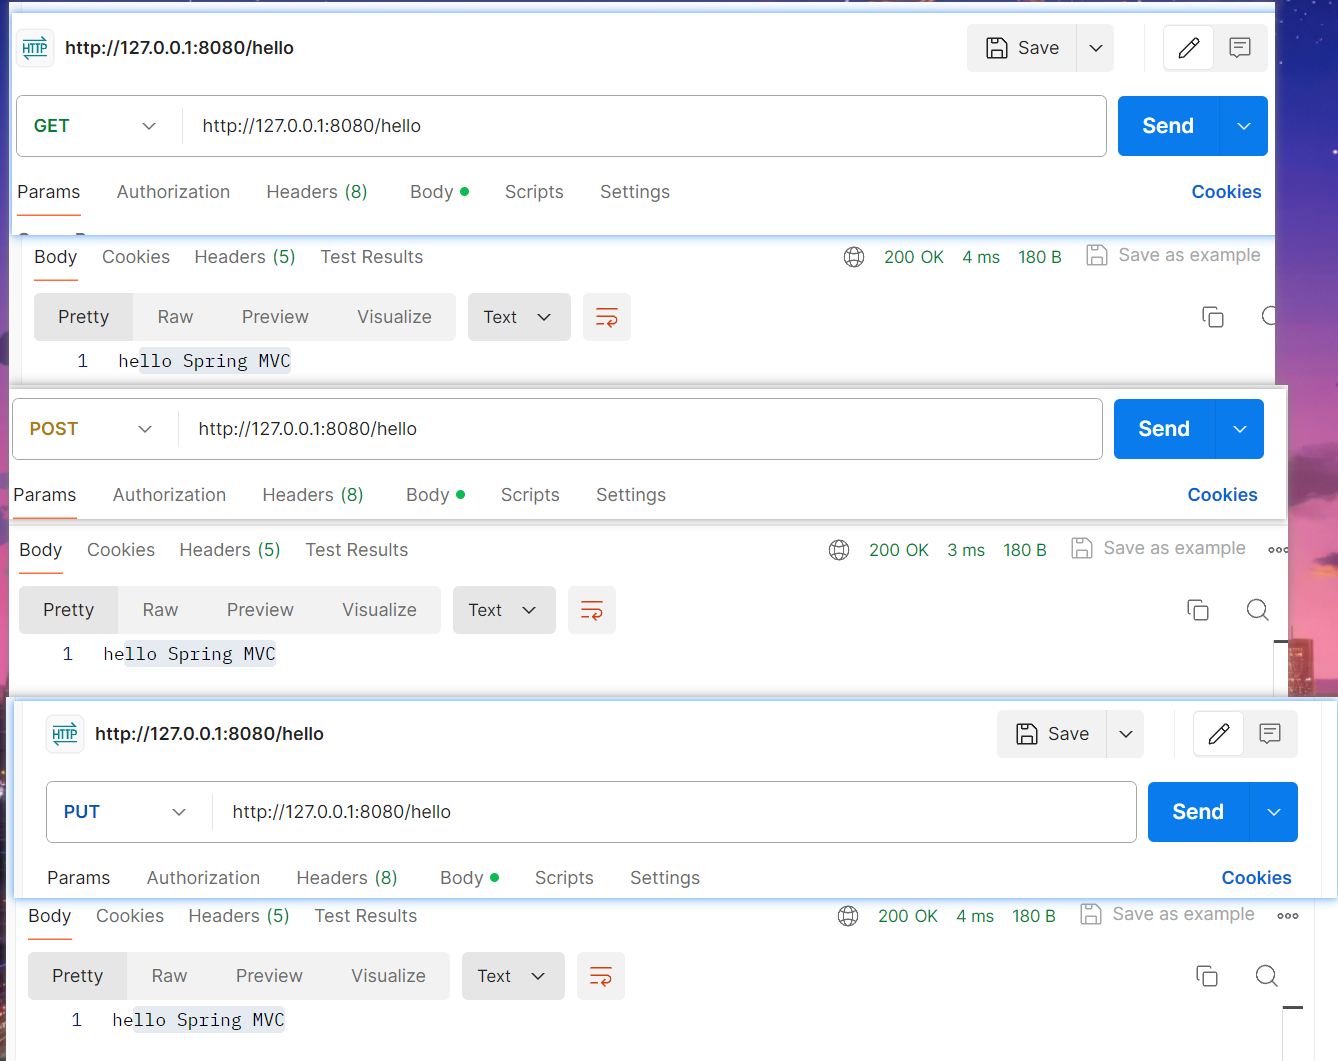Open the POST method dropdown

[91, 429]
